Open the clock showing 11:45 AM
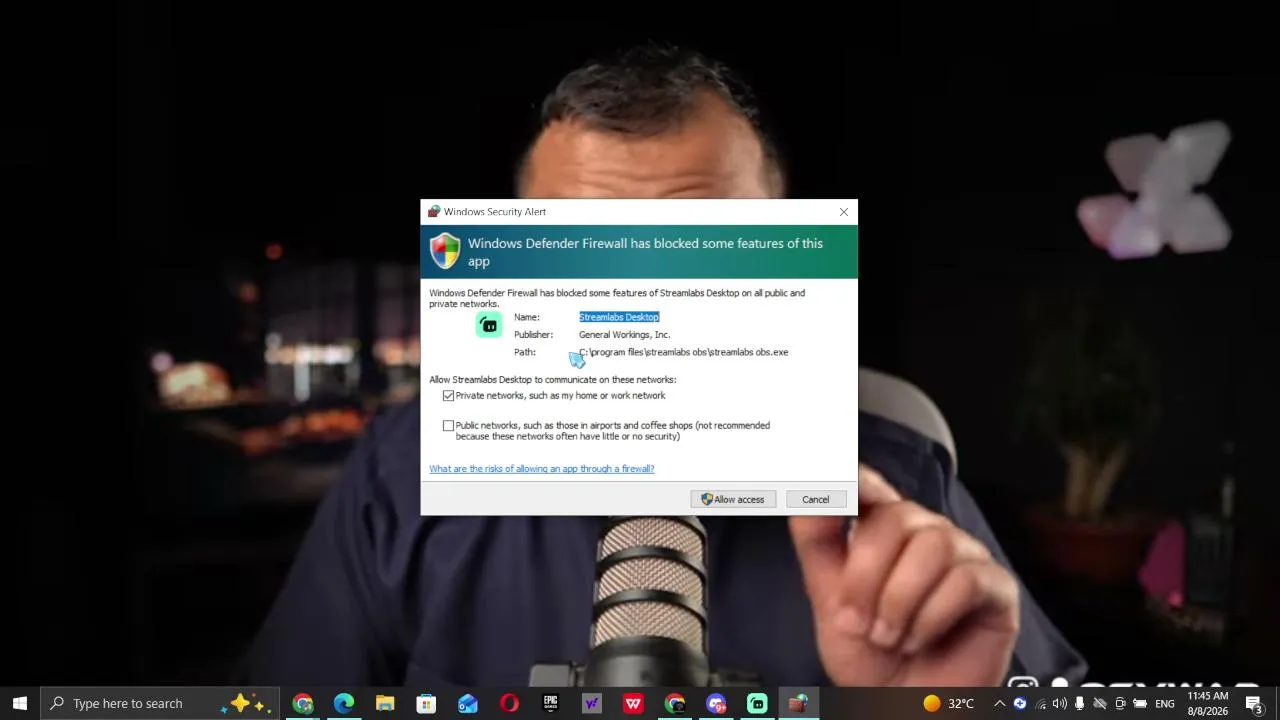This screenshot has width=1280, height=720. 1208,703
